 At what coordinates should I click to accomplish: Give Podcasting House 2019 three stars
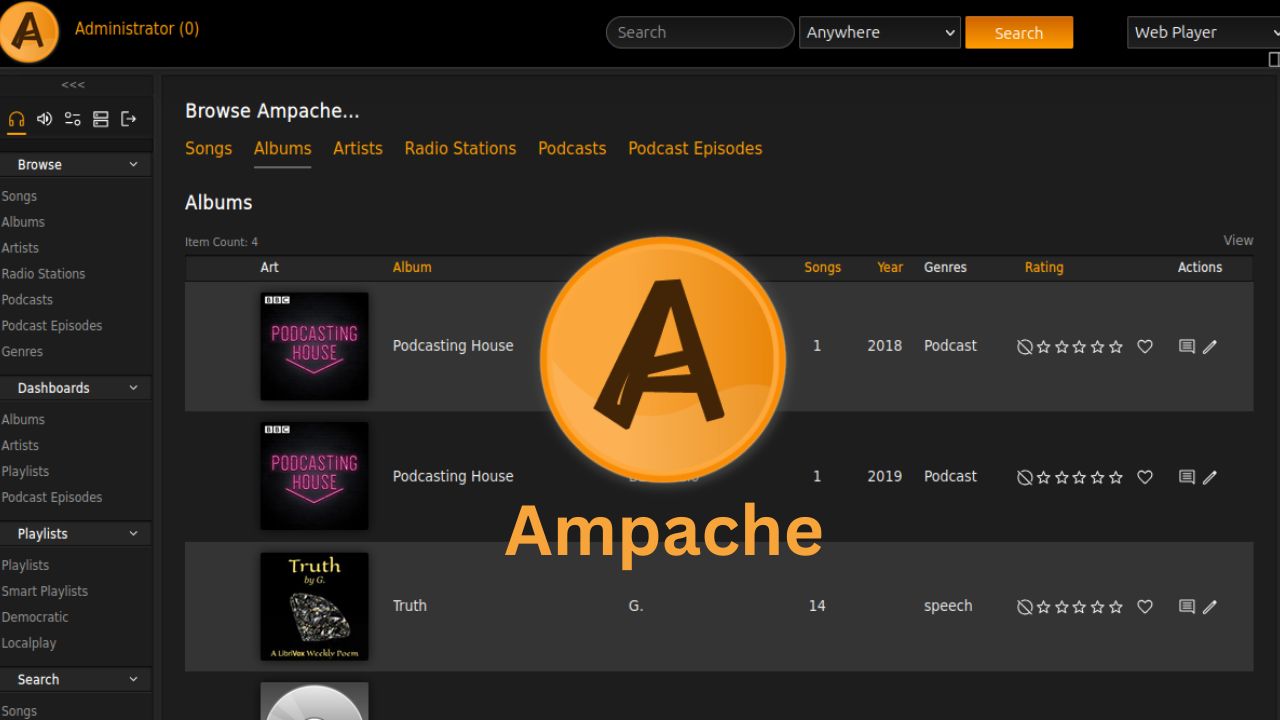click(x=1080, y=477)
